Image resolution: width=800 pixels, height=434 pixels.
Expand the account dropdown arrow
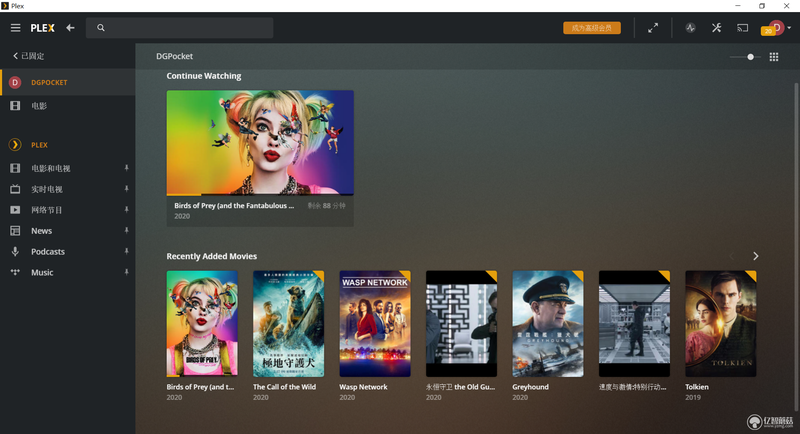[789, 28]
